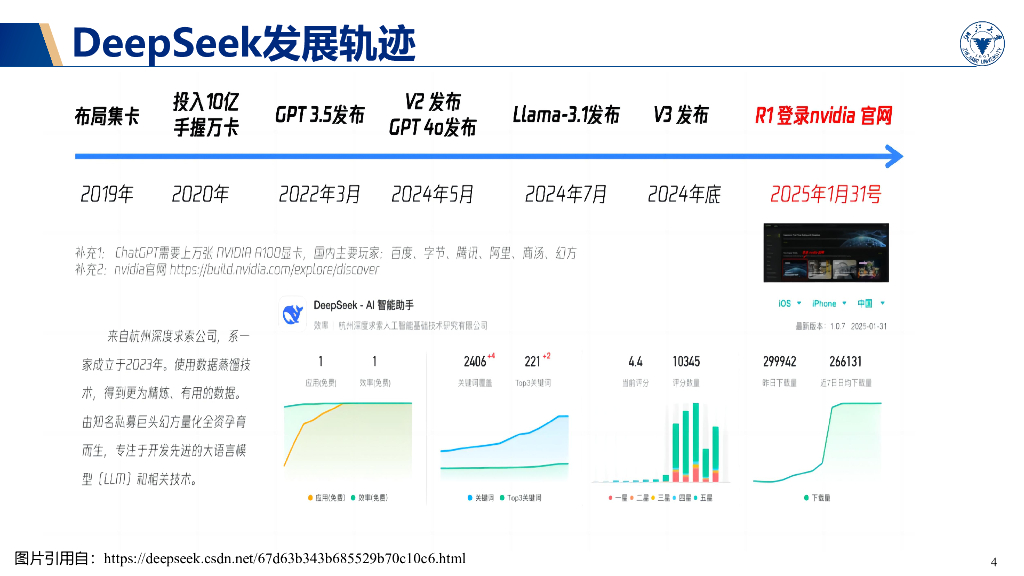
Task: Select the 布局集卡 timeline label
Action: tap(106, 116)
